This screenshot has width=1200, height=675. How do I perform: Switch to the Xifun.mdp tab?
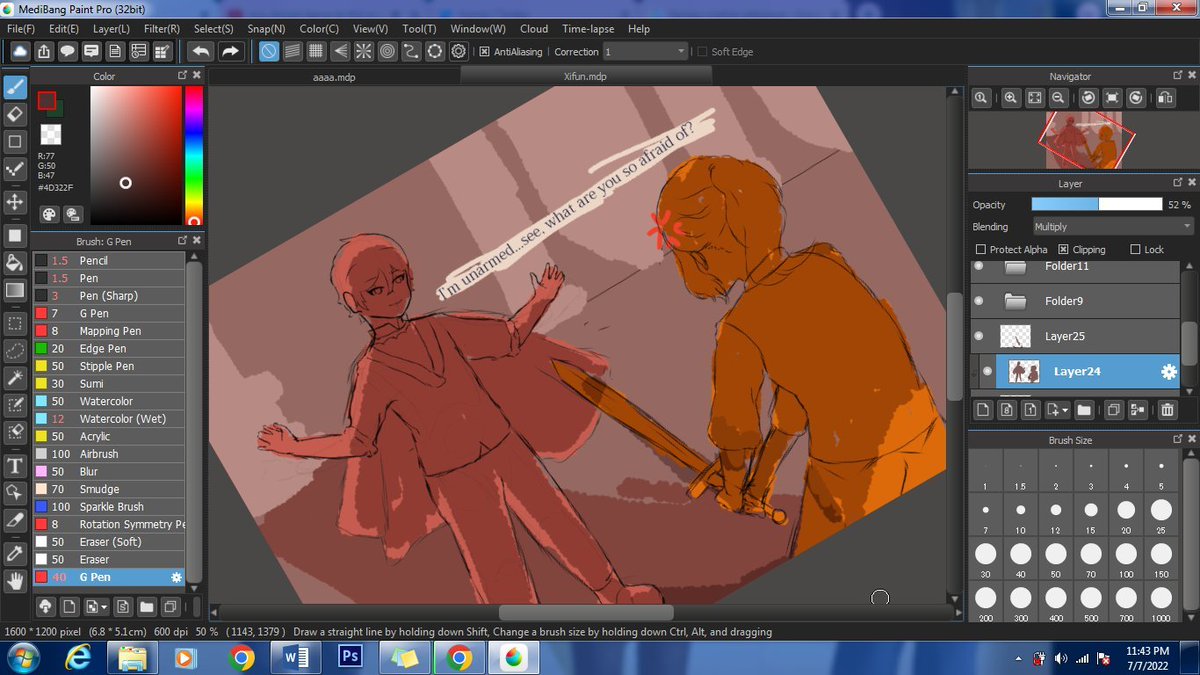click(x=585, y=76)
